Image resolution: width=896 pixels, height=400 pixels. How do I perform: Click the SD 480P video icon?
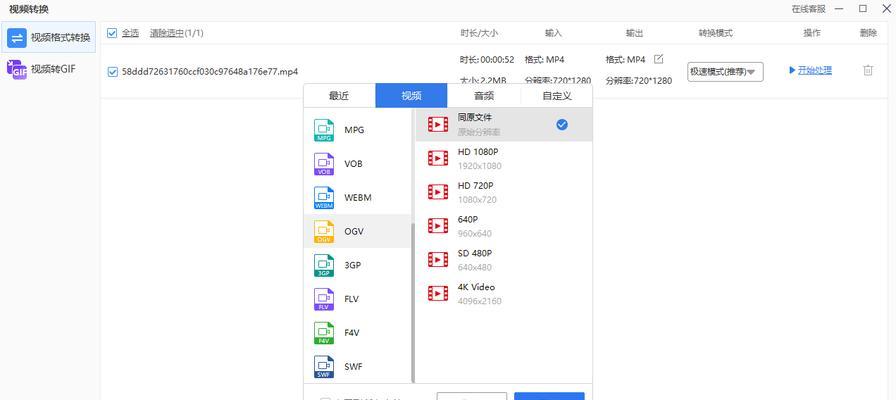(438, 259)
